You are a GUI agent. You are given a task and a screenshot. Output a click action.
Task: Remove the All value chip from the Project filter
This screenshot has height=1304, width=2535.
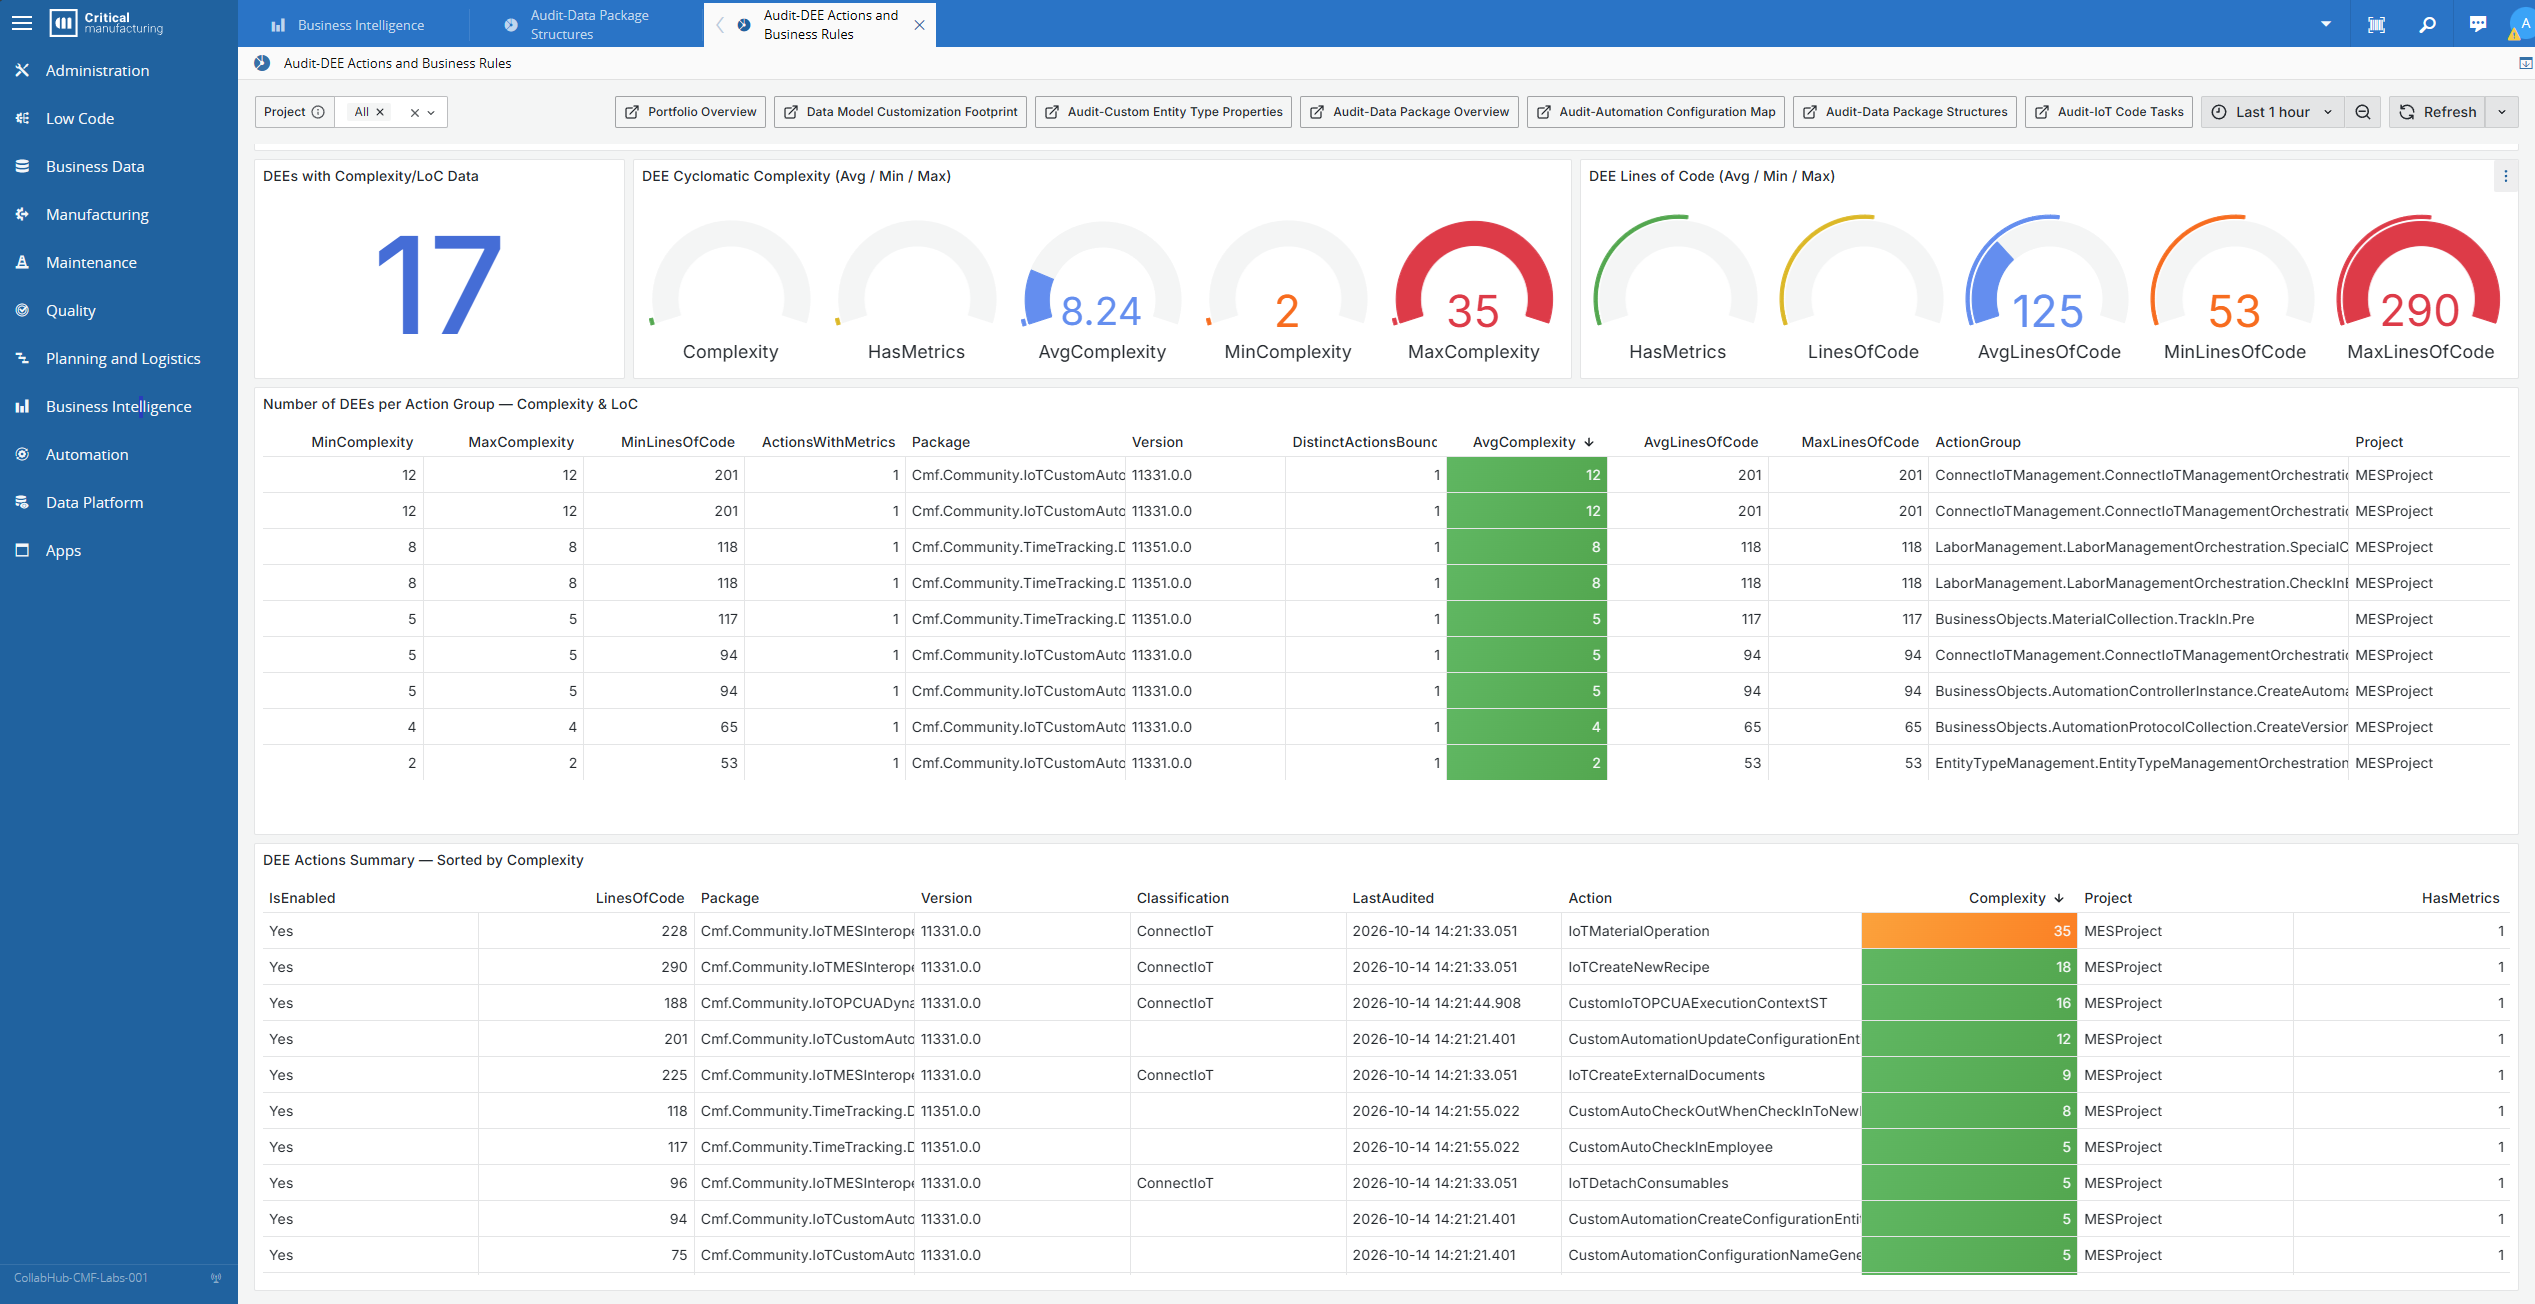[x=380, y=112]
